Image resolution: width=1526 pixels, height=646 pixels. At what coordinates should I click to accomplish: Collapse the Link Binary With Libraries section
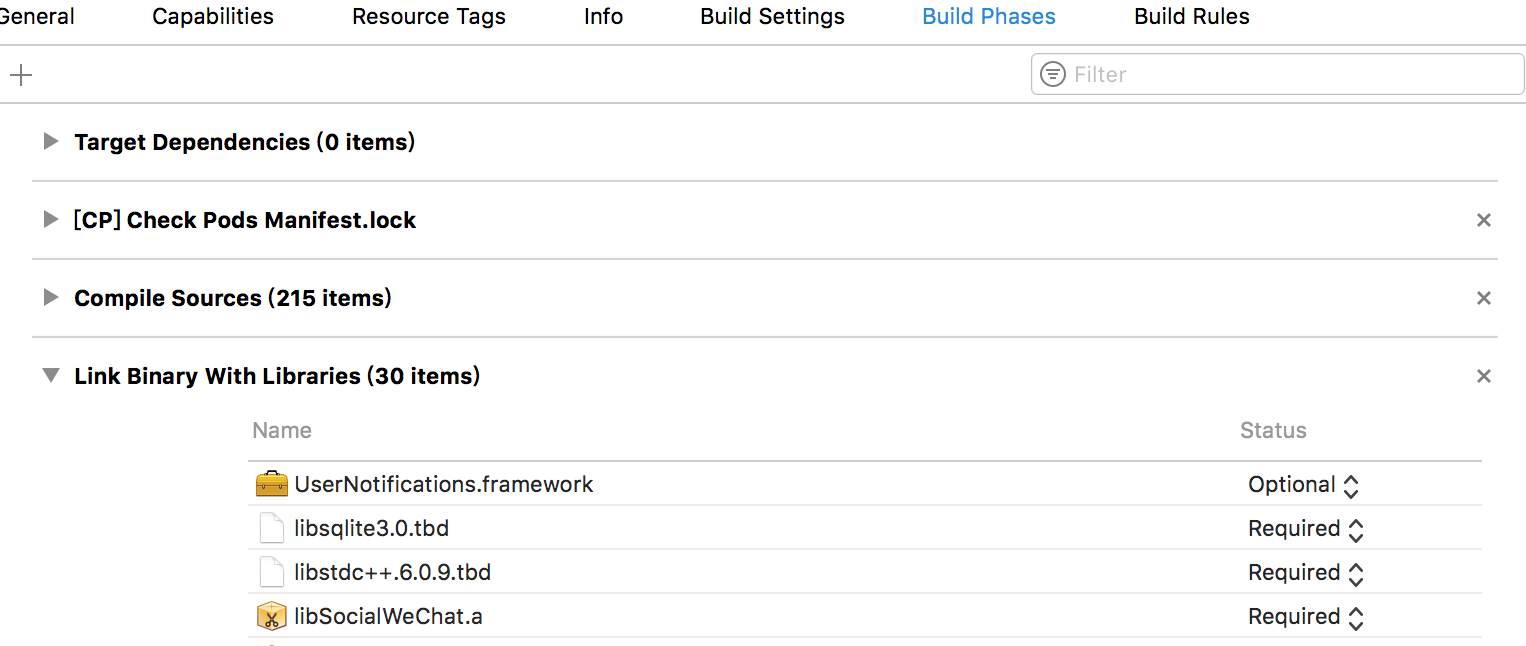[x=51, y=376]
